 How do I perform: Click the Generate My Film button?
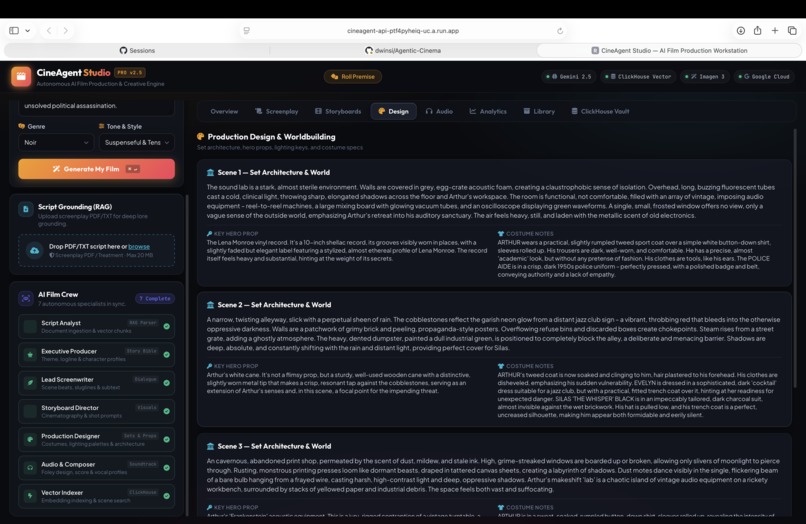pyautogui.click(x=97, y=169)
